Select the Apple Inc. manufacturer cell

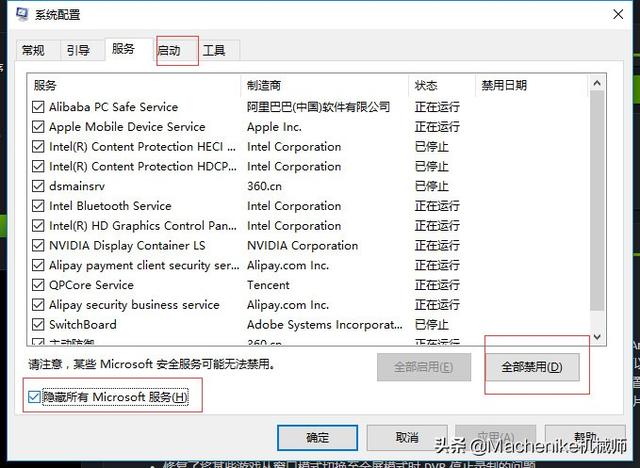click(x=274, y=127)
